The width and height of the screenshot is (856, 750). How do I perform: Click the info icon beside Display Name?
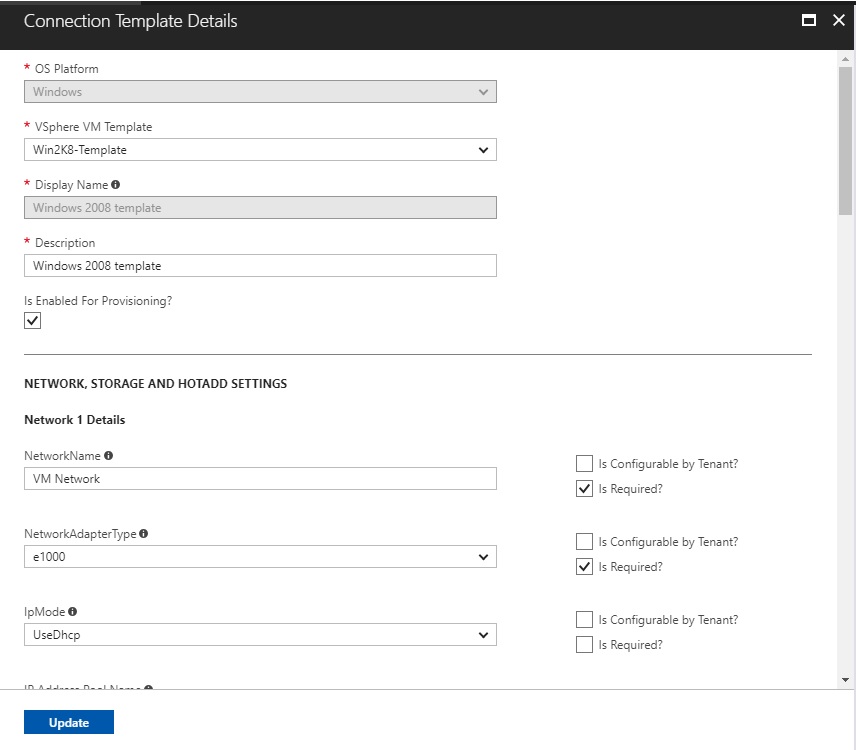(116, 185)
